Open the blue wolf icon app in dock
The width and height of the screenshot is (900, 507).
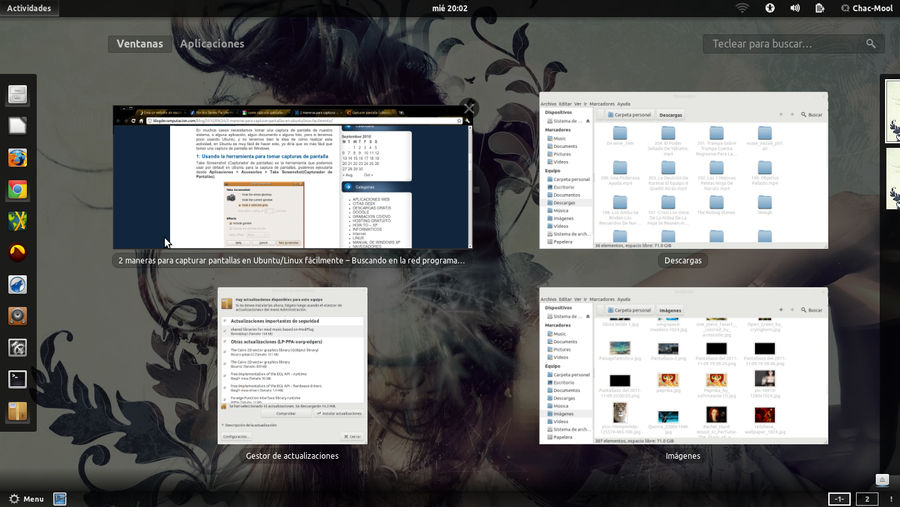coord(17,284)
